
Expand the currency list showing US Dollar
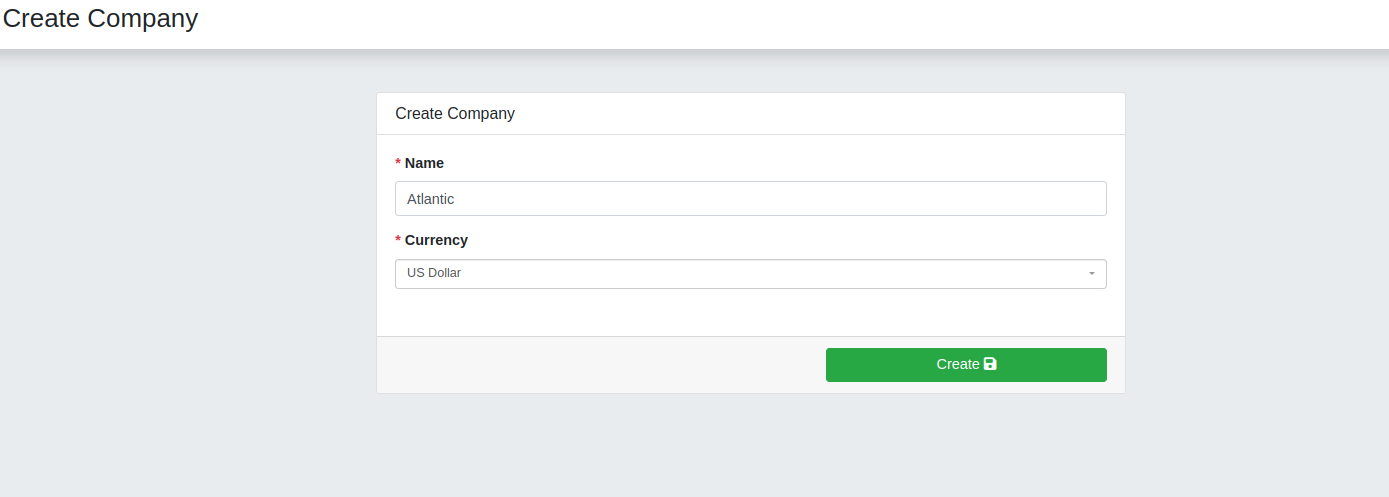pyautogui.click(x=751, y=274)
